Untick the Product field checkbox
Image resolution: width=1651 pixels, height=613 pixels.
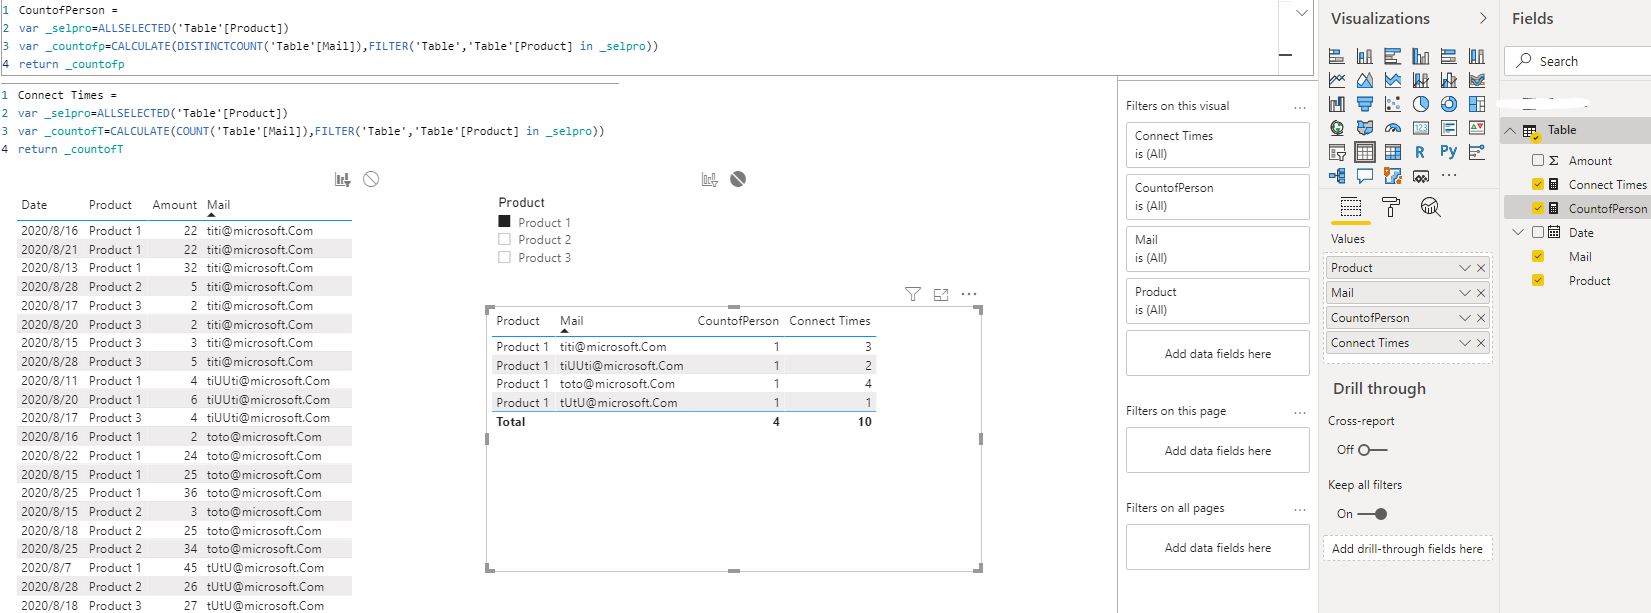coord(1538,280)
